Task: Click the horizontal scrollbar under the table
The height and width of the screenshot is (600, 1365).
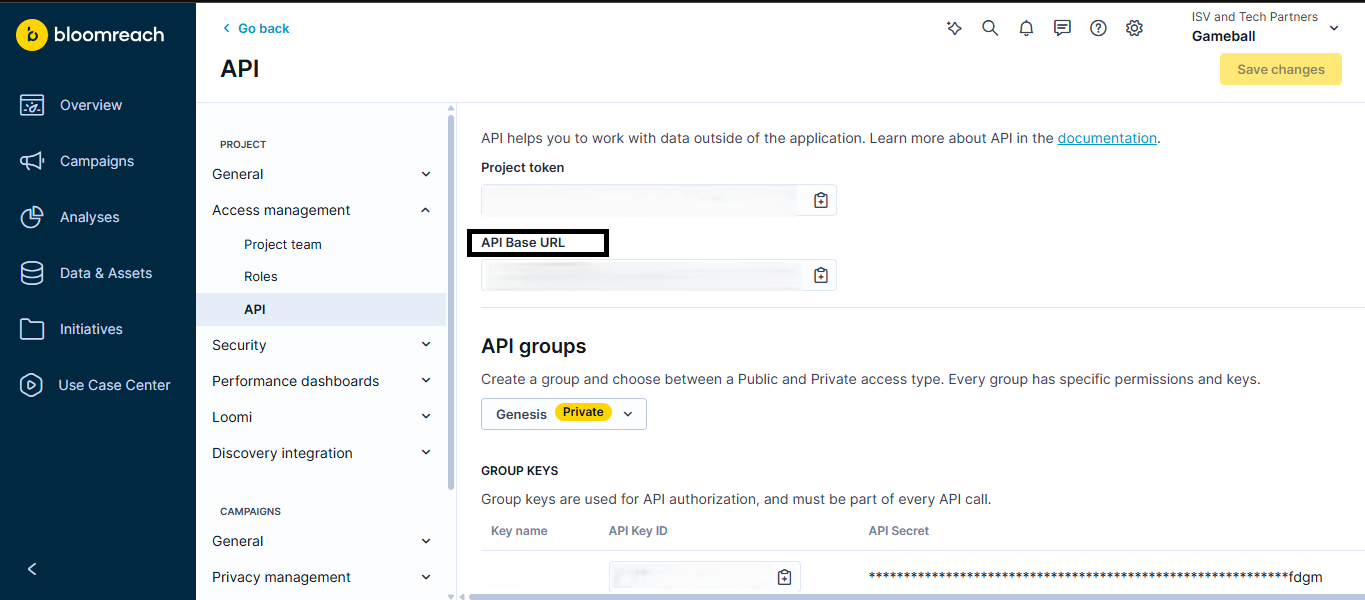Action: (x=915, y=597)
